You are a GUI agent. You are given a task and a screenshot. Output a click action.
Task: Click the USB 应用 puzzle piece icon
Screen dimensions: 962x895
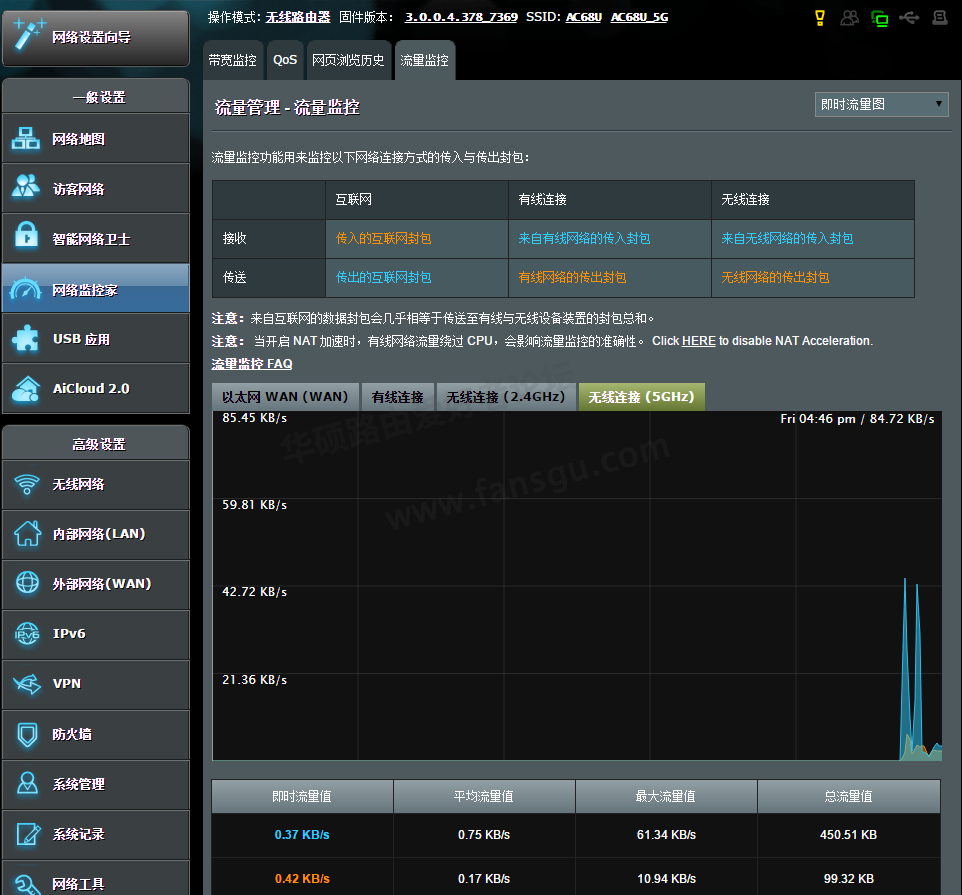pos(26,338)
